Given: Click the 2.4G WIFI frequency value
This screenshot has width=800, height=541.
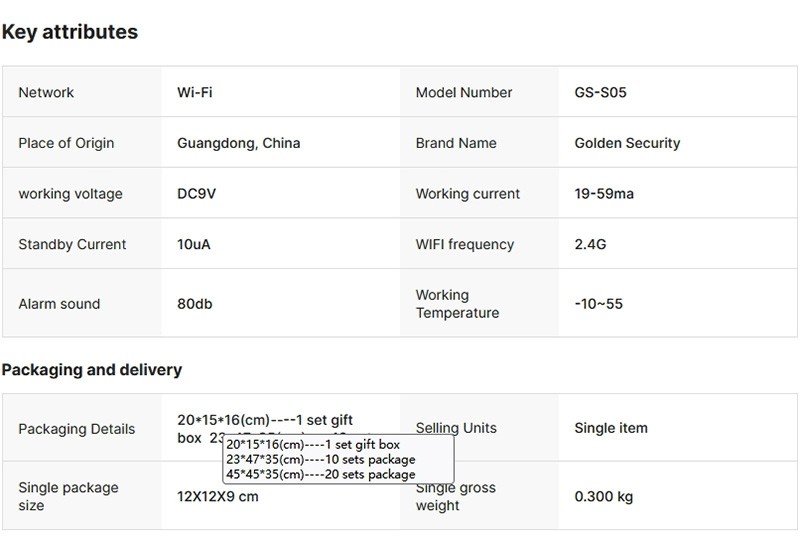Looking at the screenshot, I should pos(592,244).
